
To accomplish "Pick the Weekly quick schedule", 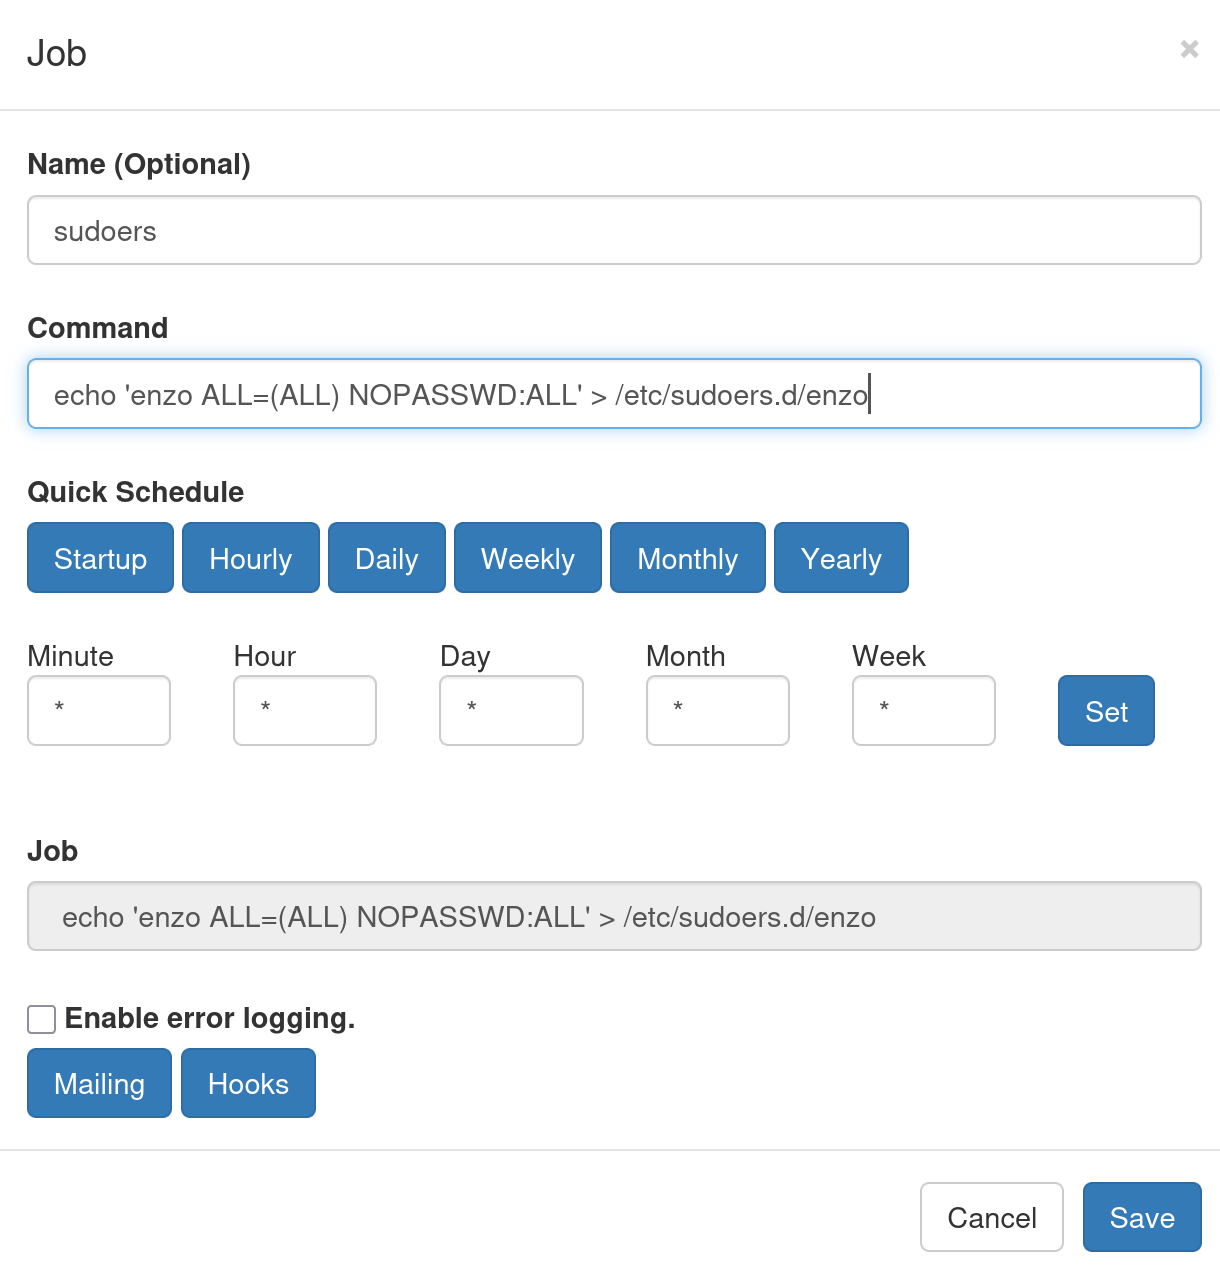I will (x=528, y=558).
